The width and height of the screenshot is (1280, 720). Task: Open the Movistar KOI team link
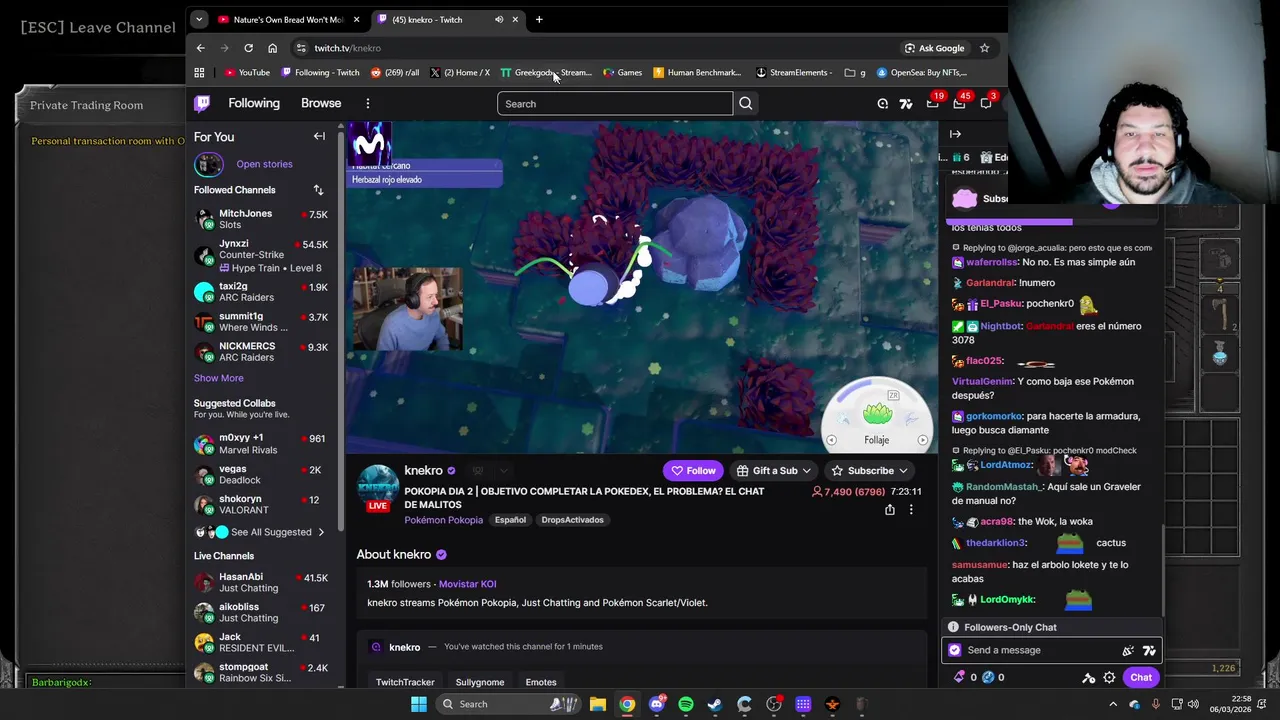click(x=467, y=584)
